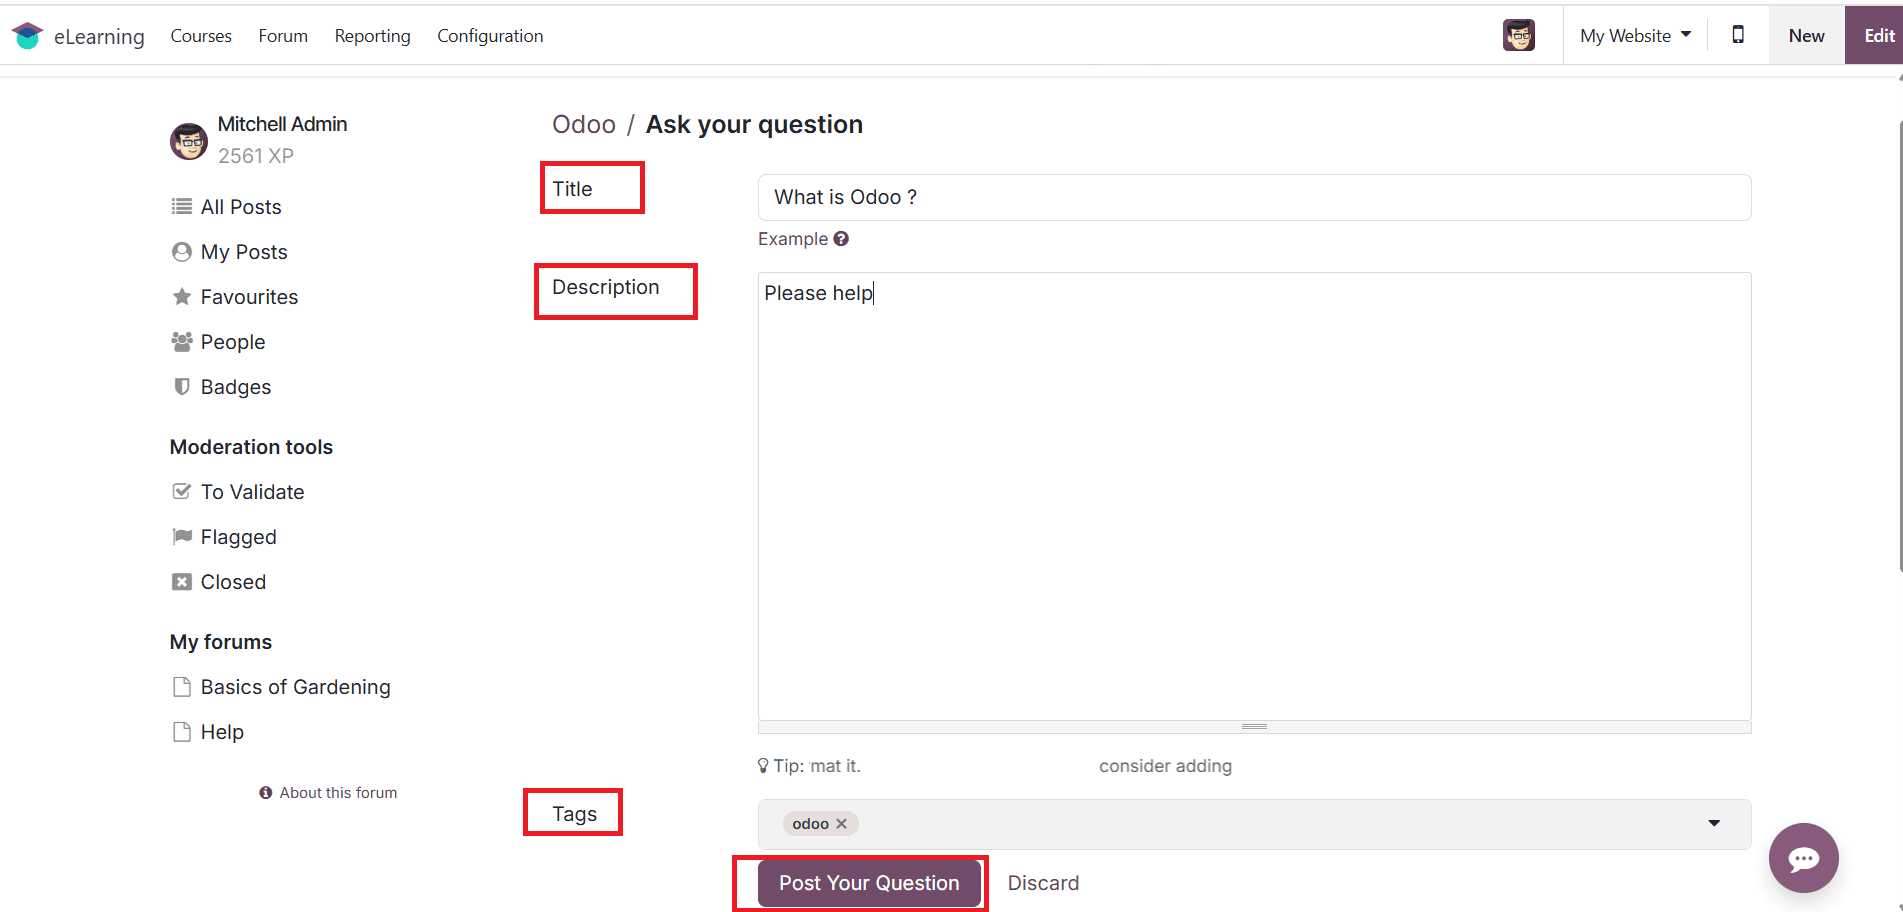Open the Forum menu
This screenshot has width=1903, height=912.
coord(283,36)
